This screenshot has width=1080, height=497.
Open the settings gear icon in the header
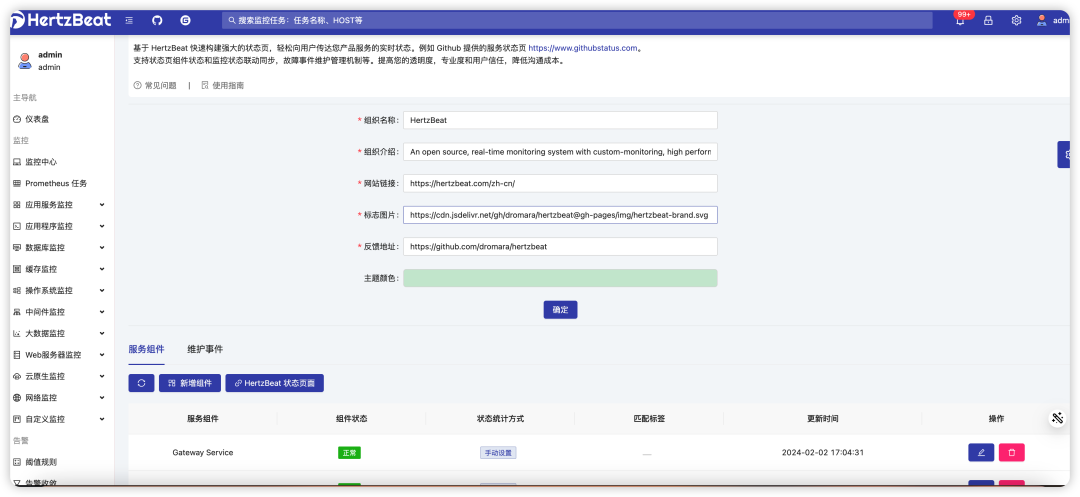[x=1016, y=21]
